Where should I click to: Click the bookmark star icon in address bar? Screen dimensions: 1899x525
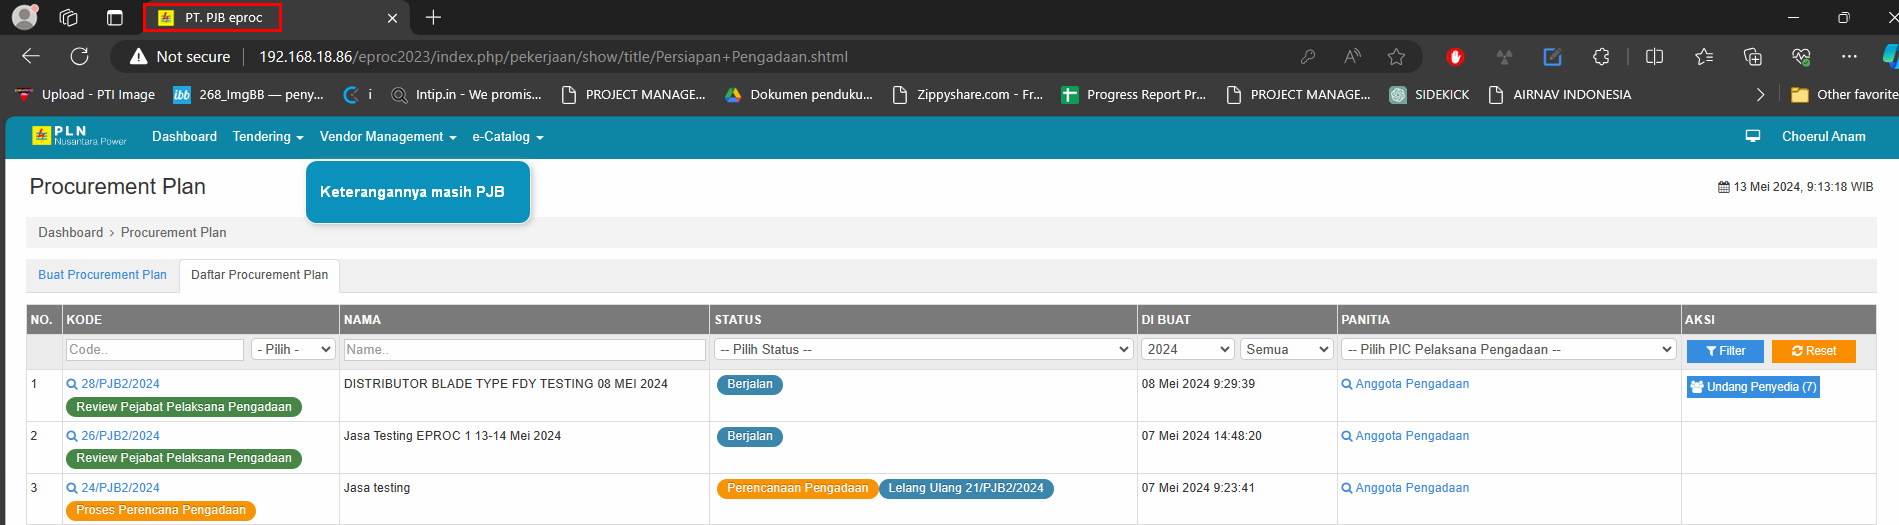(x=1396, y=57)
